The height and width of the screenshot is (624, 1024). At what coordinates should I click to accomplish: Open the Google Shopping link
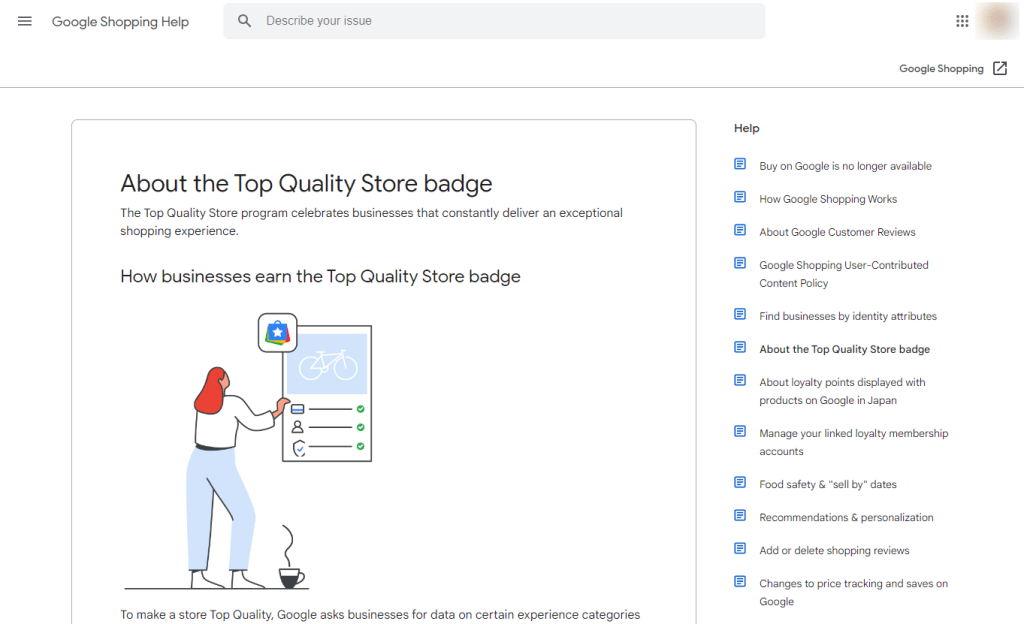[x=941, y=69]
